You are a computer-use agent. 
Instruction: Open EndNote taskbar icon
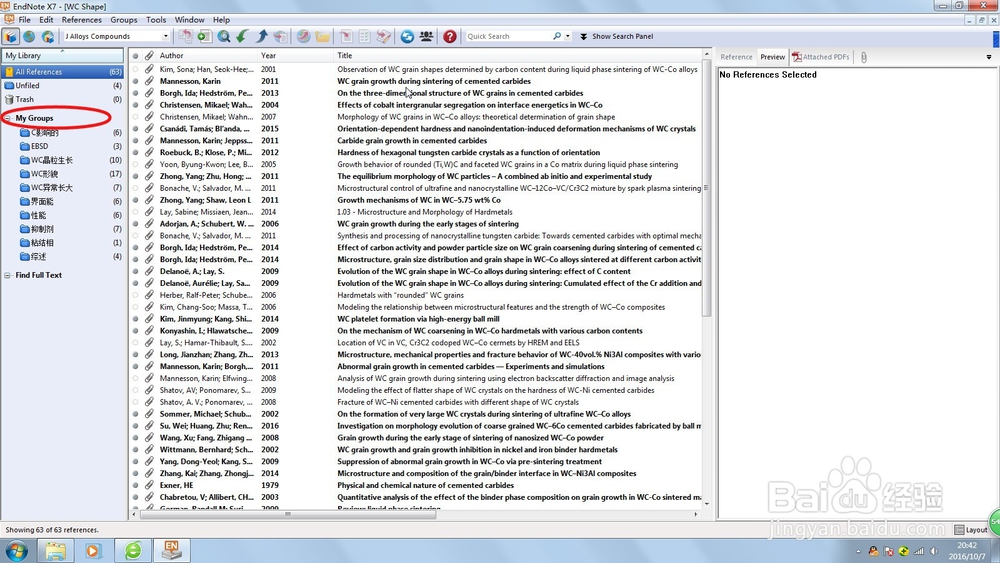[172, 550]
